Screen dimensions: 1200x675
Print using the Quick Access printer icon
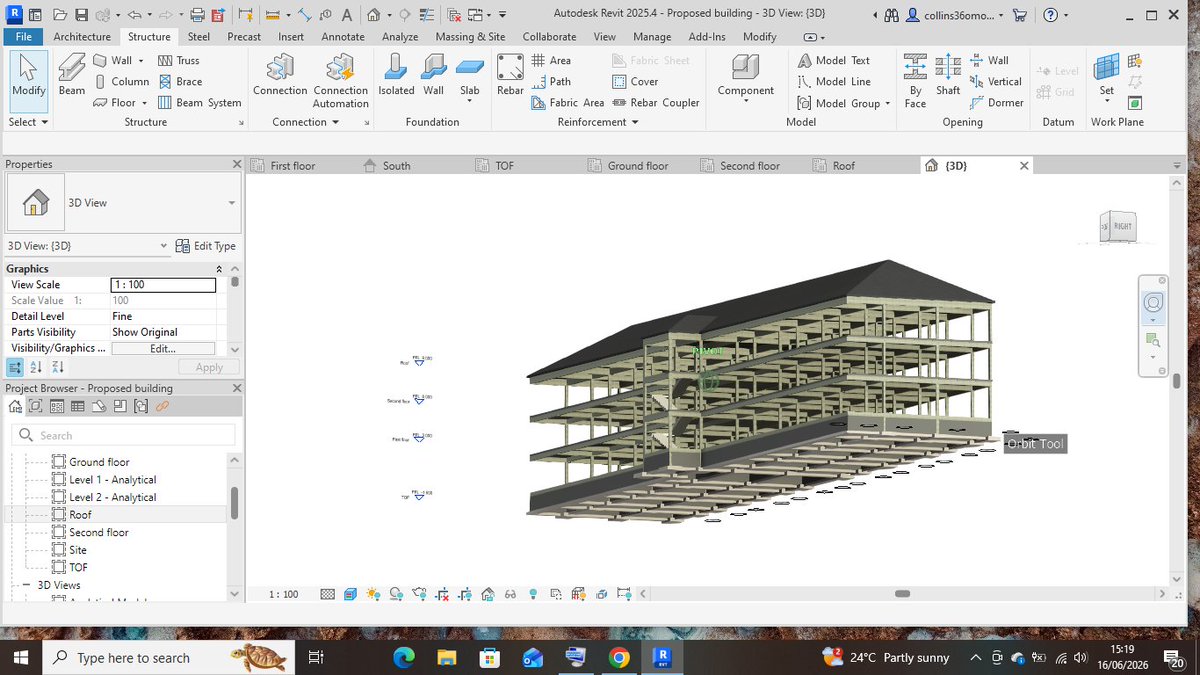coord(197,15)
